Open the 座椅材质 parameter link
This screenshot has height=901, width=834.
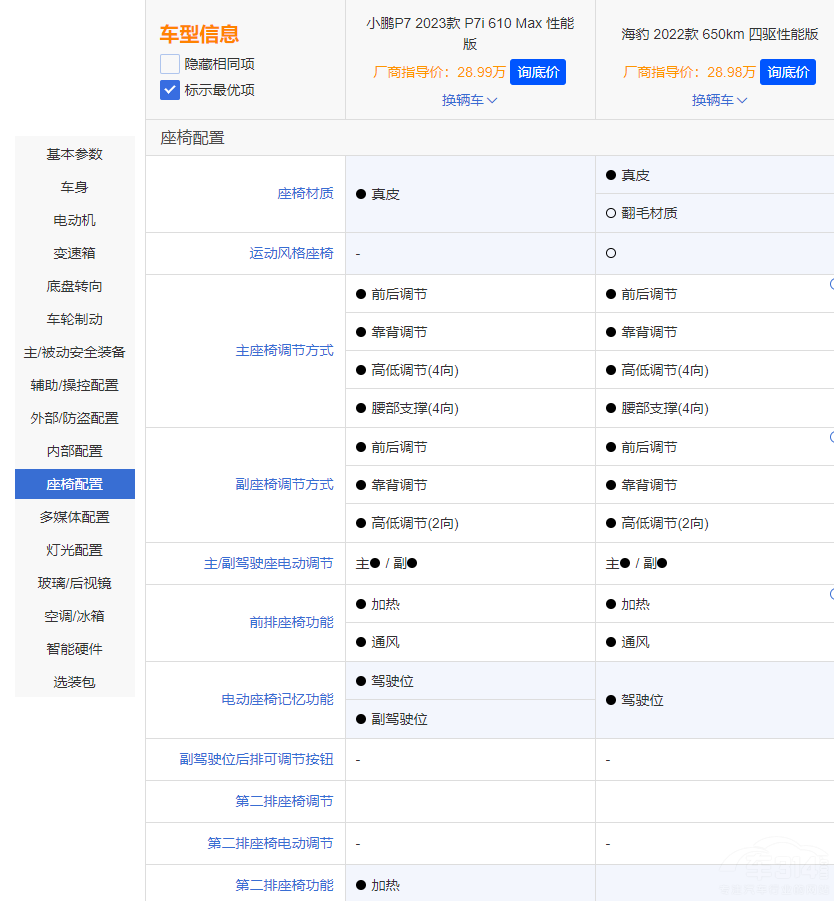click(x=306, y=193)
